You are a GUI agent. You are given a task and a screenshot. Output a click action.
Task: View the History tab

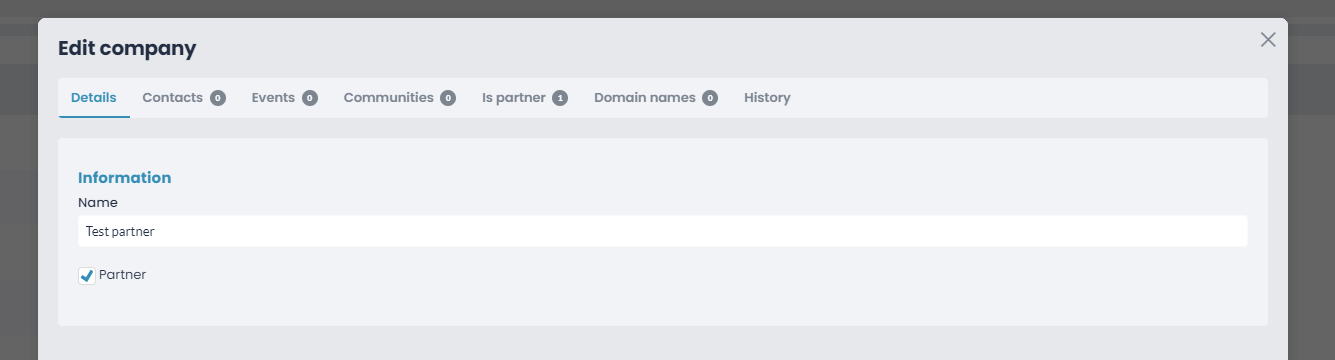coord(767,98)
